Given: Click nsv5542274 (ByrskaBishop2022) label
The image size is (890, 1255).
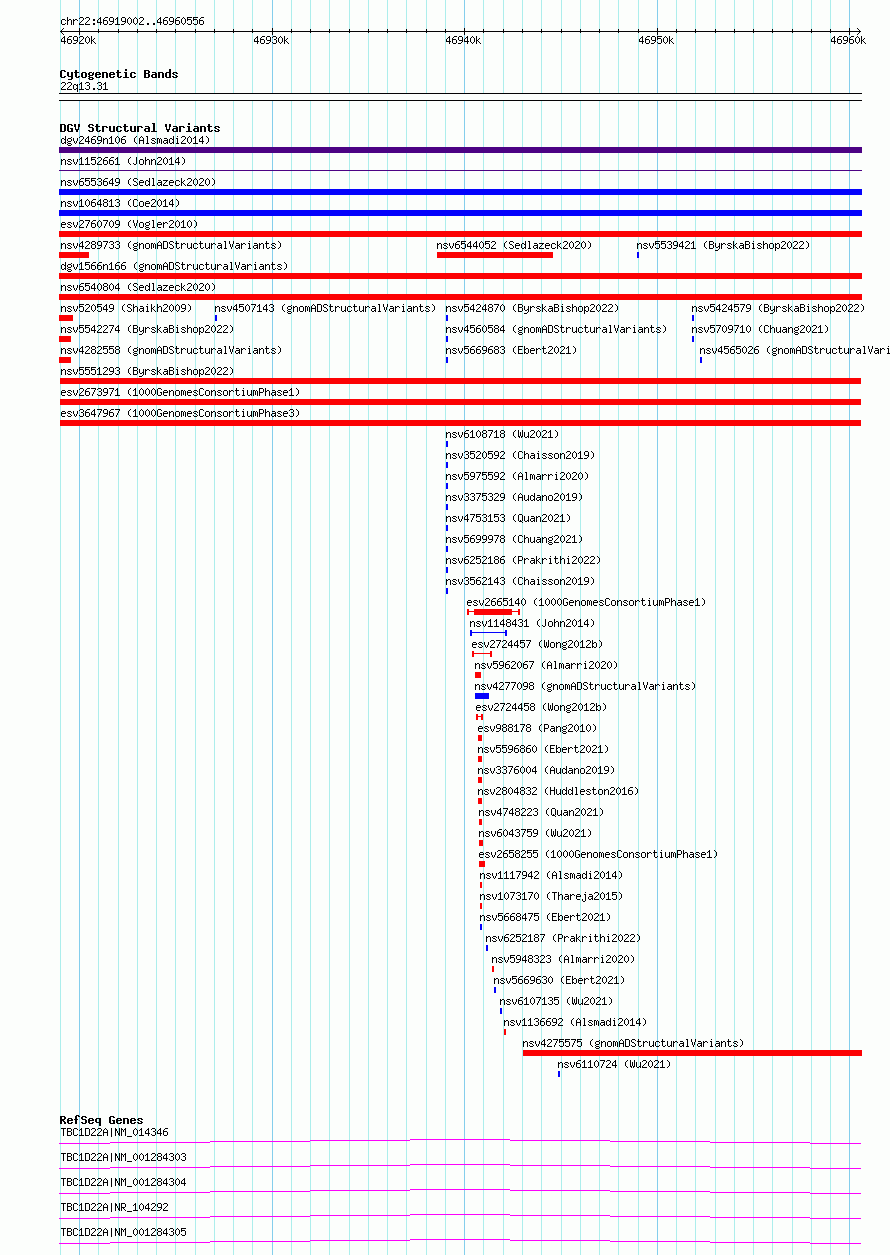Looking at the screenshot, I should coord(147,330).
